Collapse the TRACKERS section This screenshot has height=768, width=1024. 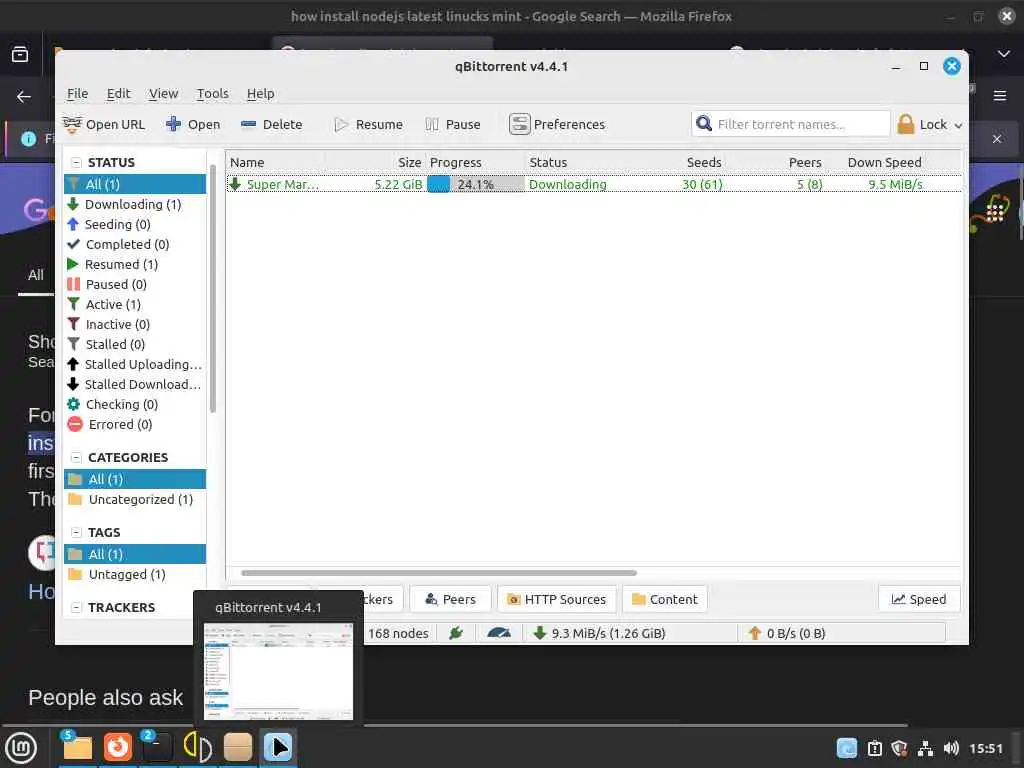click(76, 608)
